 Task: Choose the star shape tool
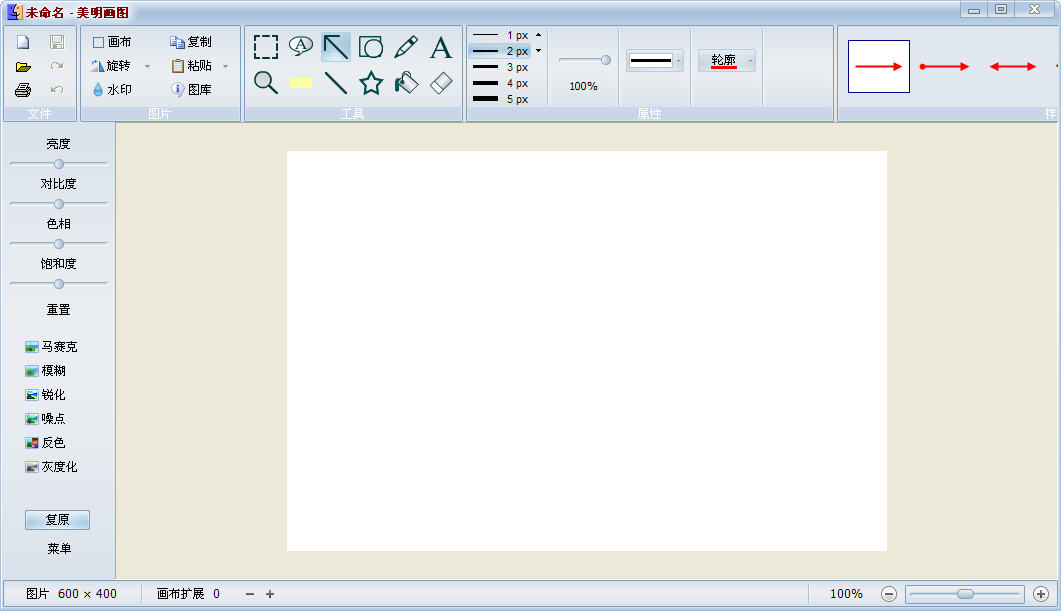(x=371, y=83)
